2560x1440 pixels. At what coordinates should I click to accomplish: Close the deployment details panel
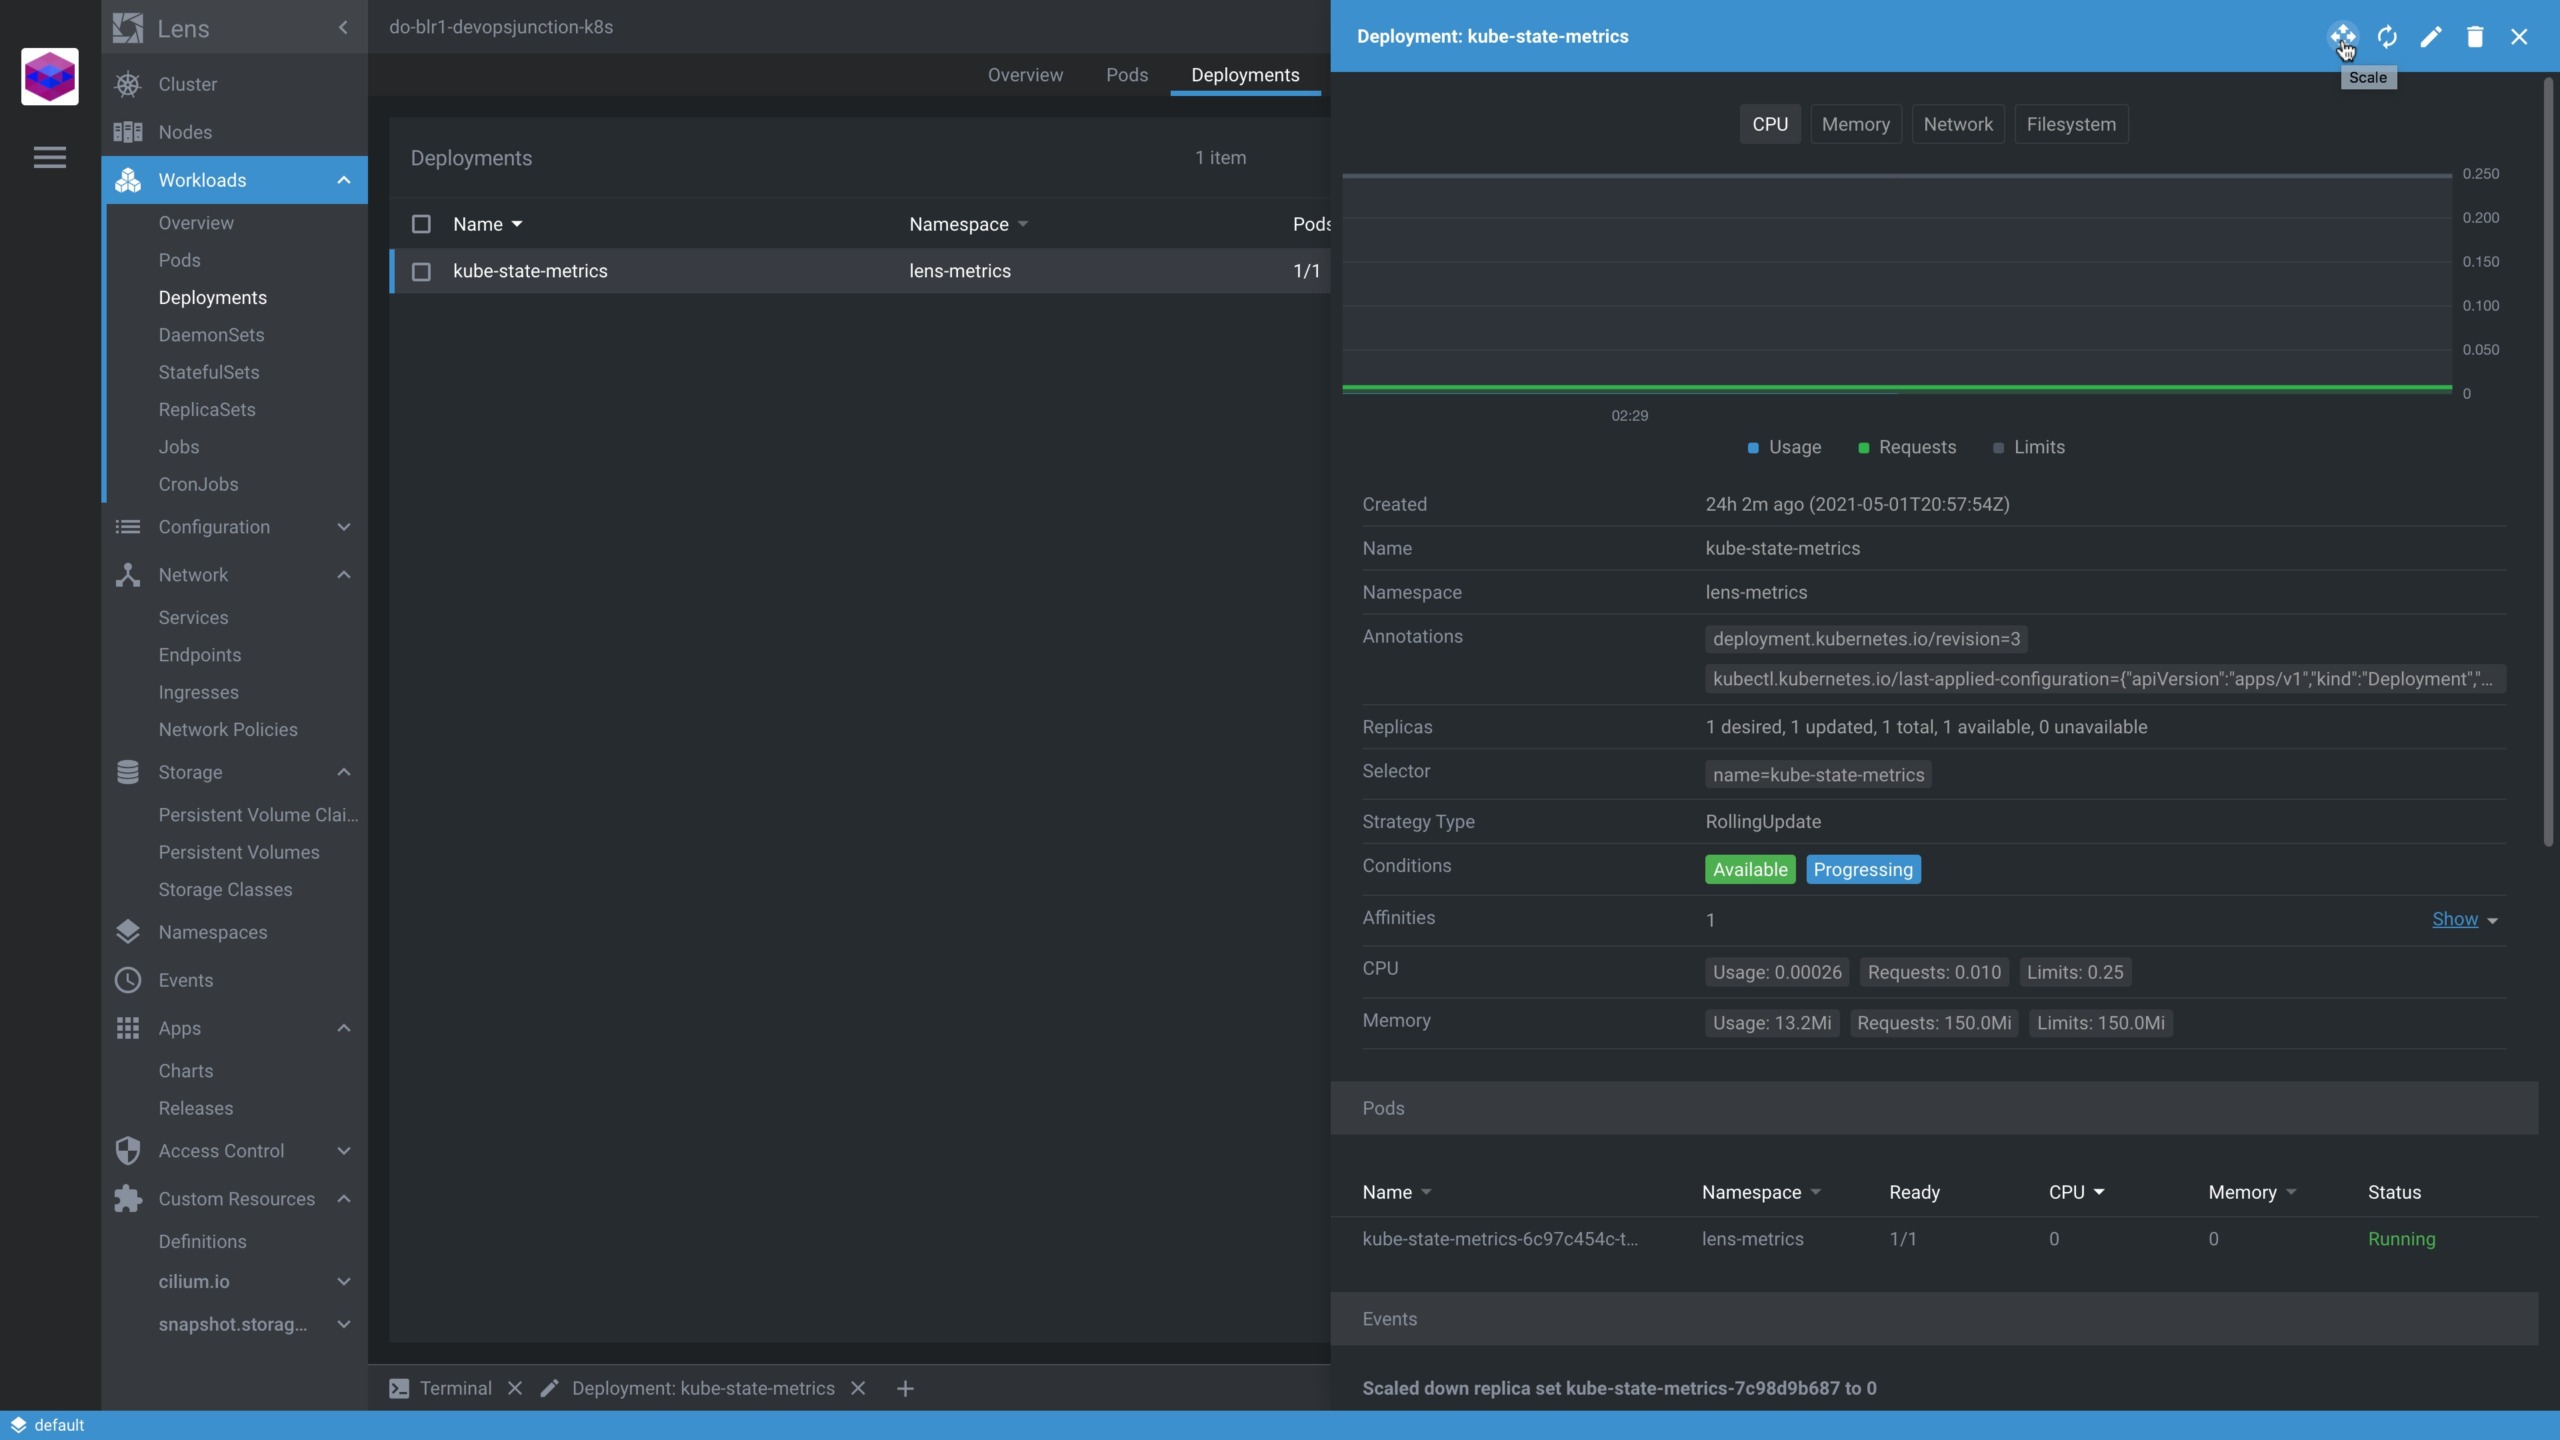tap(2519, 36)
